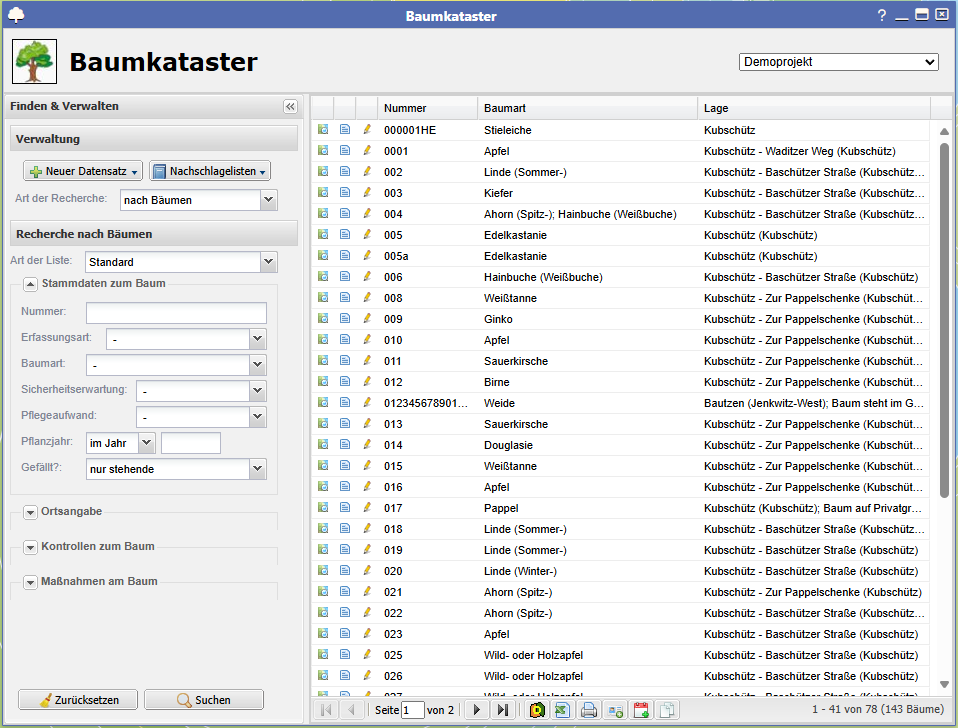Viewport: 958px width, 728px height.
Task: Collapse the Finden & Verwalten side panel
Action: (290, 107)
